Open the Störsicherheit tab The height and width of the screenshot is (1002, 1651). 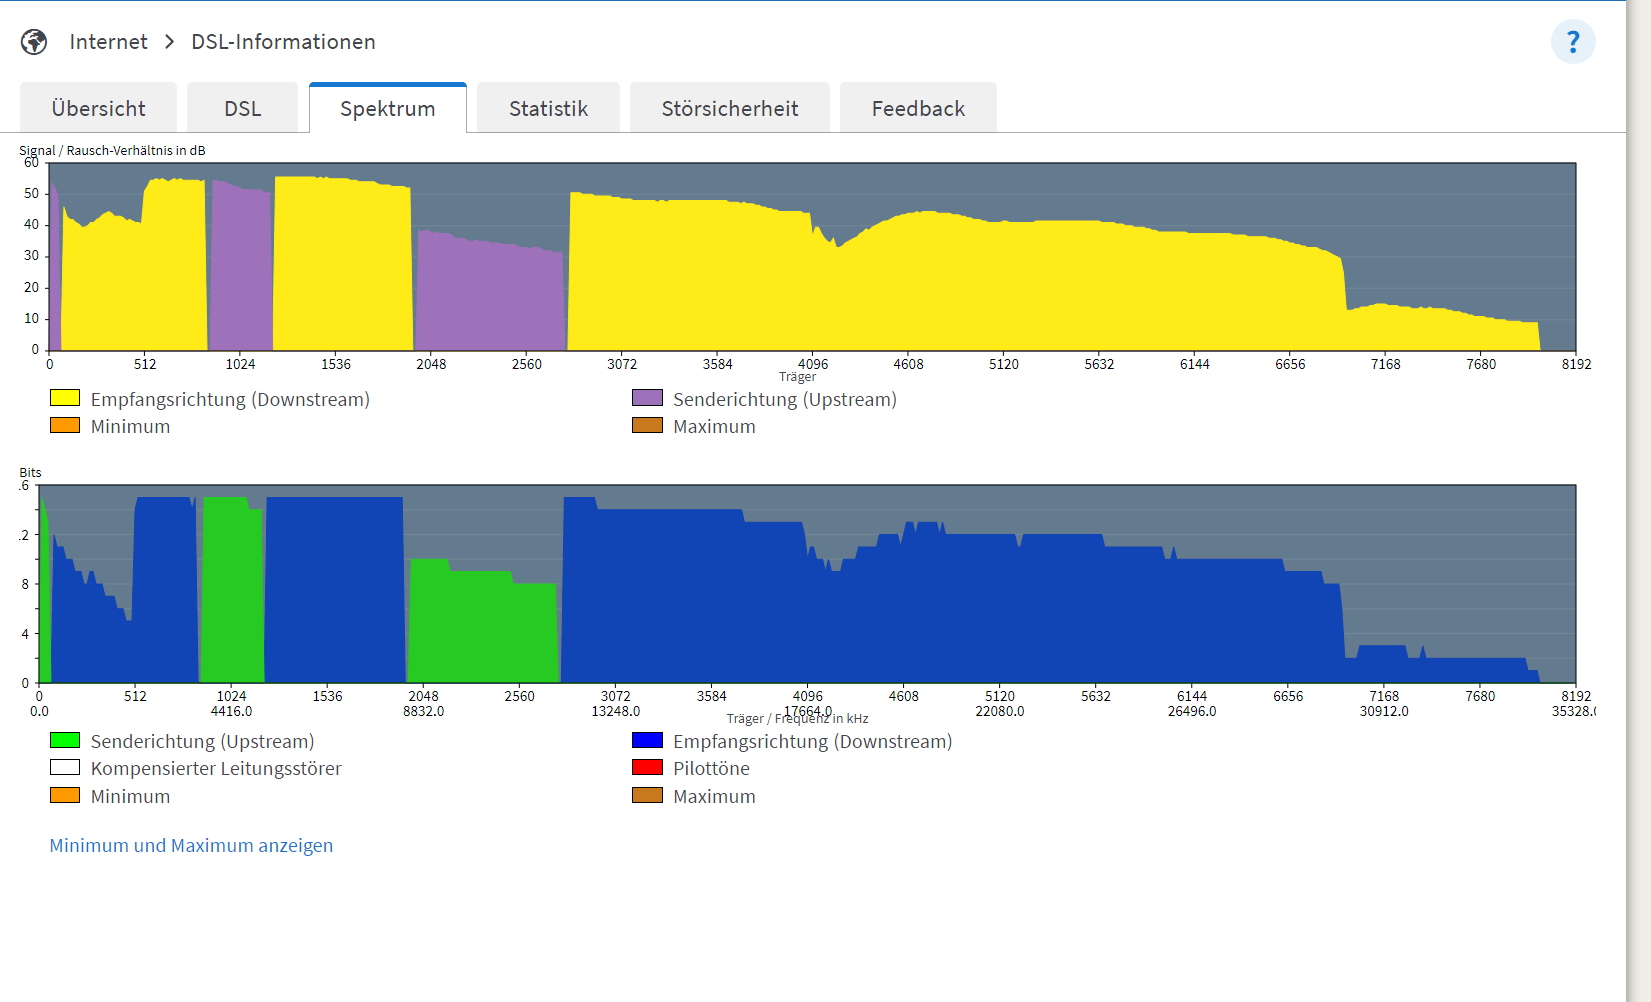coord(730,108)
